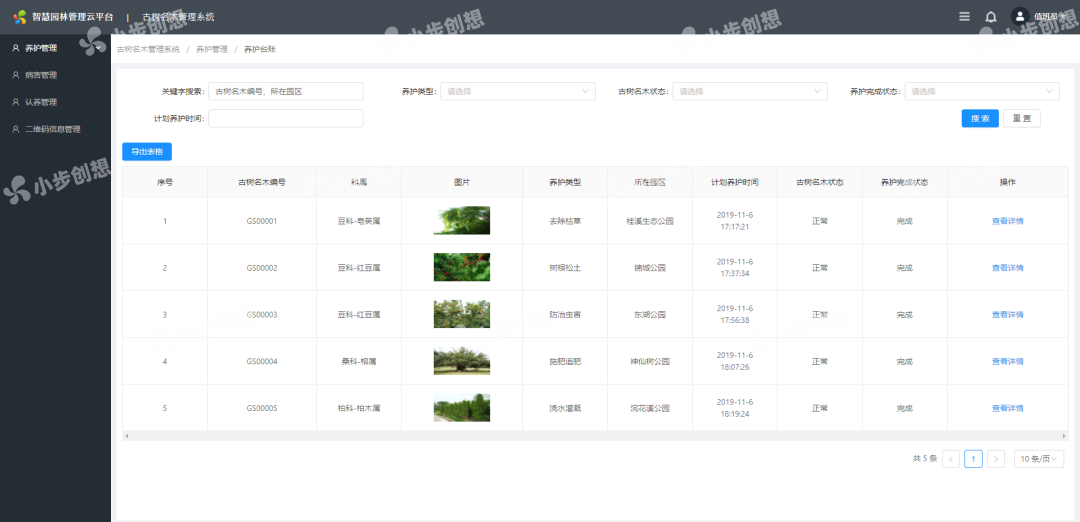
Task: Click the 桑科-榕属 cell
Action: pos(359,362)
